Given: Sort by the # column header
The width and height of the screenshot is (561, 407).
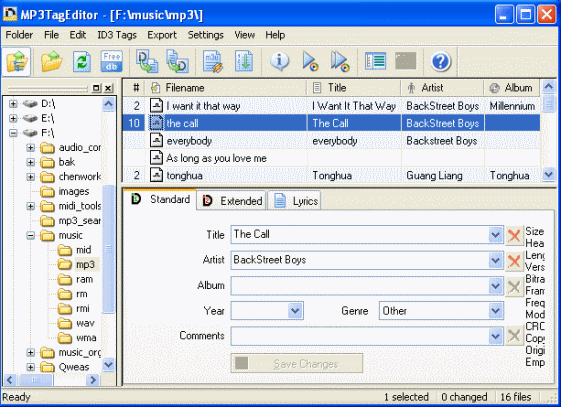Looking at the screenshot, I should pyautogui.click(x=135, y=88).
